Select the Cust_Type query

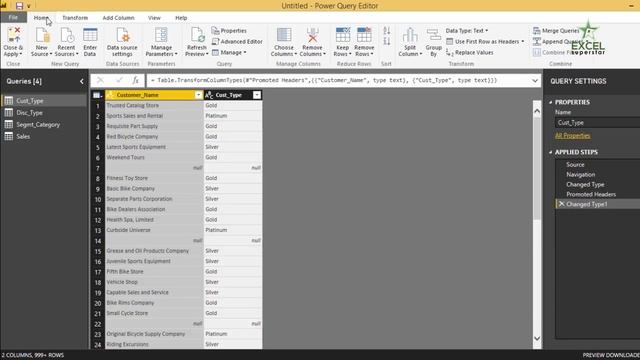[x=44, y=101]
